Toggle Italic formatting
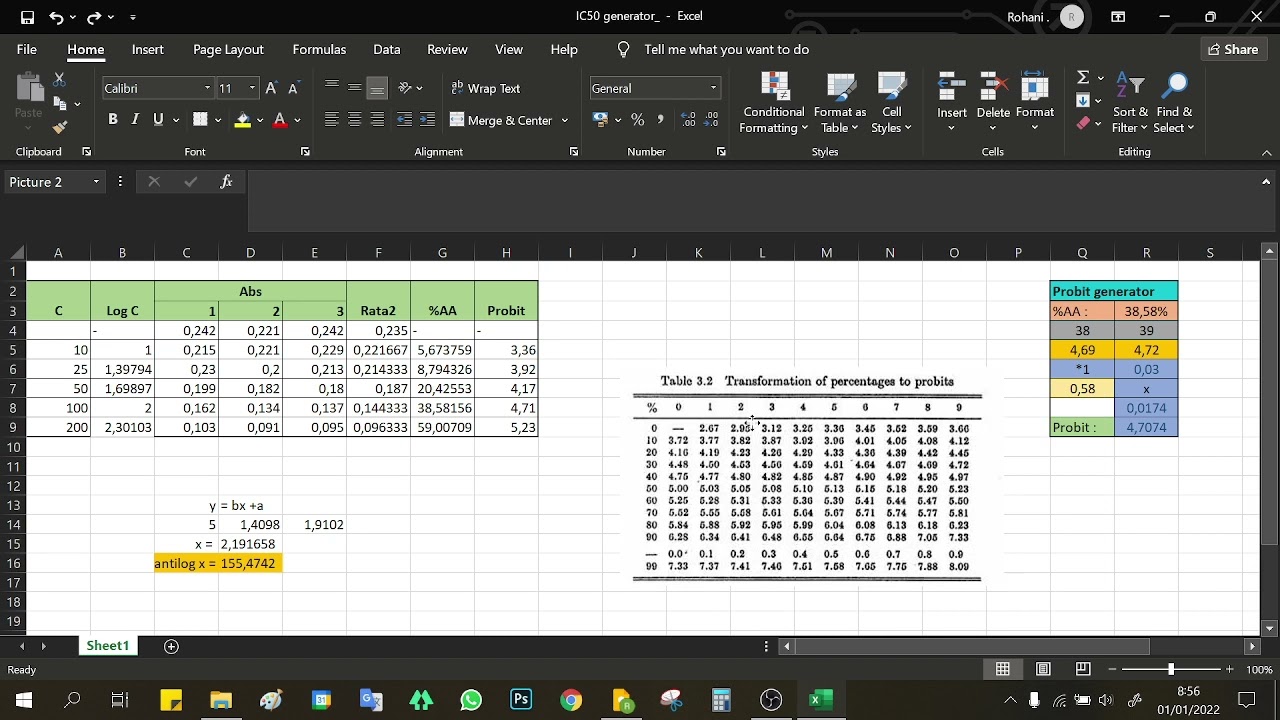1280x720 pixels. 136,119
